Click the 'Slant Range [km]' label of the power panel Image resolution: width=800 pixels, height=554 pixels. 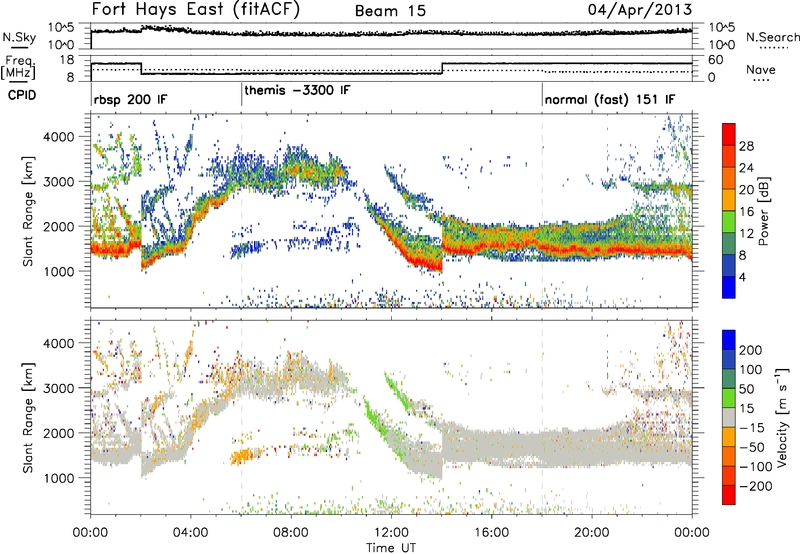tap(28, 211)
